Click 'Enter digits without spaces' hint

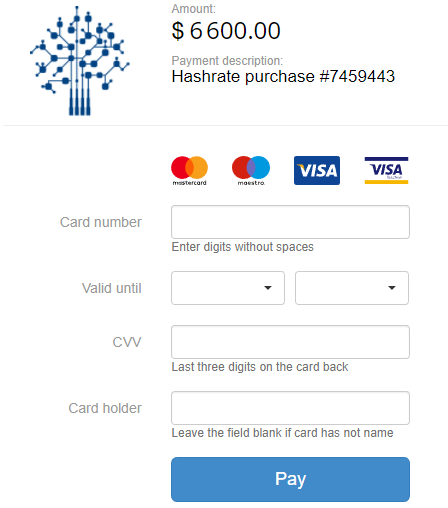(x=242, y=247)
